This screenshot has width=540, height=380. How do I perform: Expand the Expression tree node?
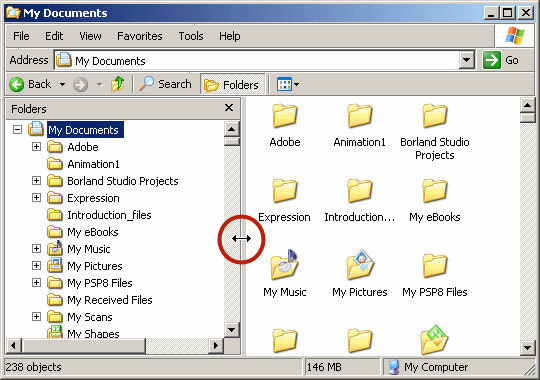point(36,197)
